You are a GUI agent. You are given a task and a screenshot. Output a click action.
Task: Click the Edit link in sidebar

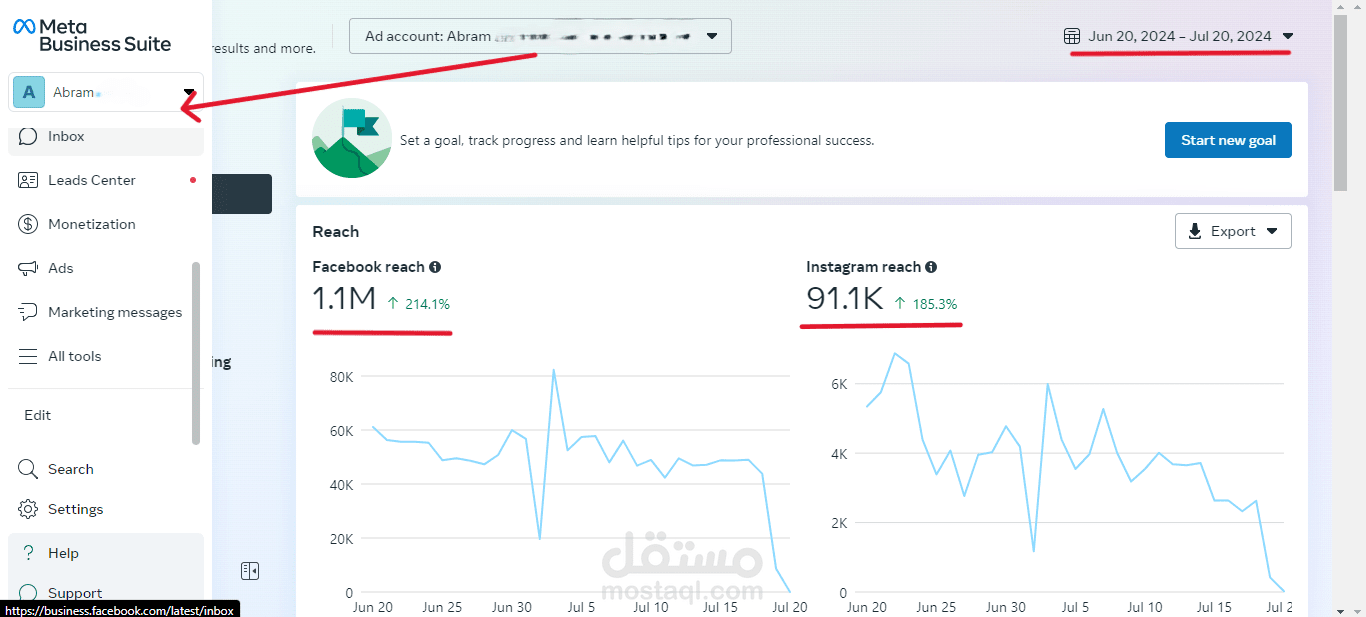coord(38,415)
